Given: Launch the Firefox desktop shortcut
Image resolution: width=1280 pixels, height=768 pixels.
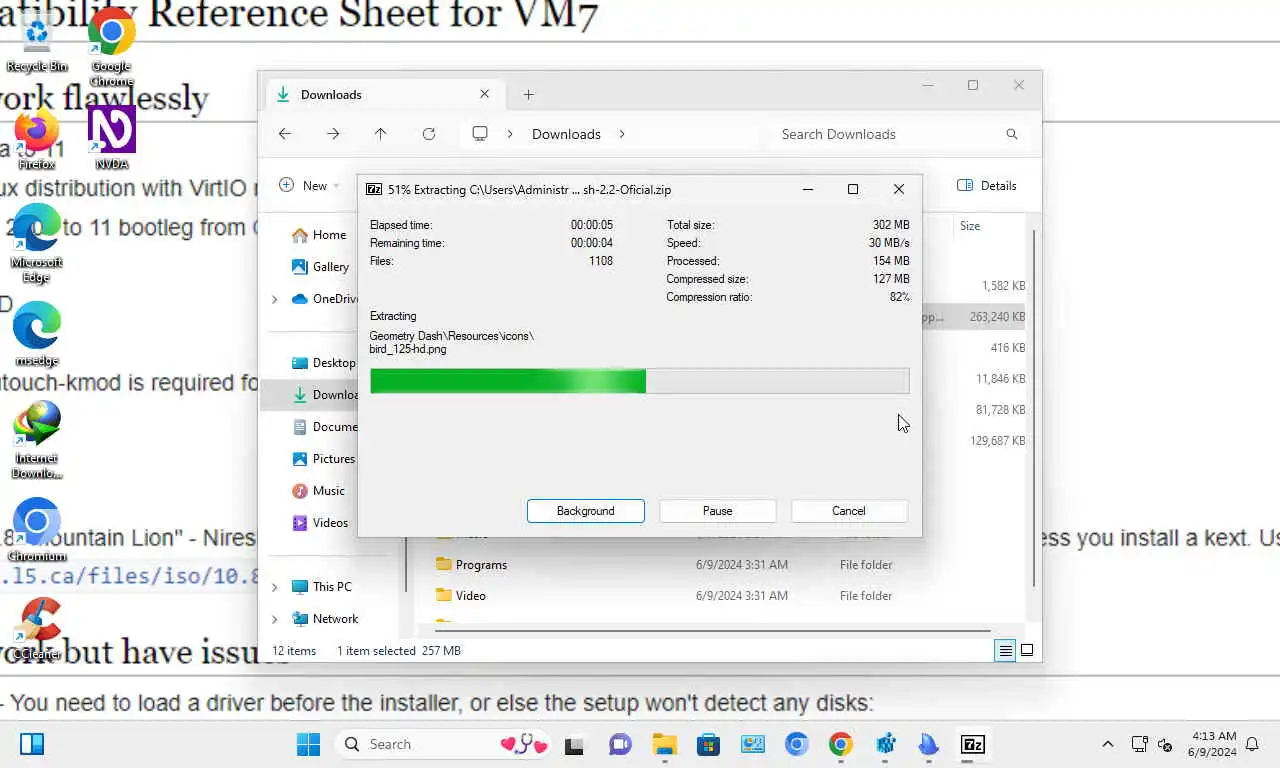Looking at the screenshot, I should coord(37,140).
